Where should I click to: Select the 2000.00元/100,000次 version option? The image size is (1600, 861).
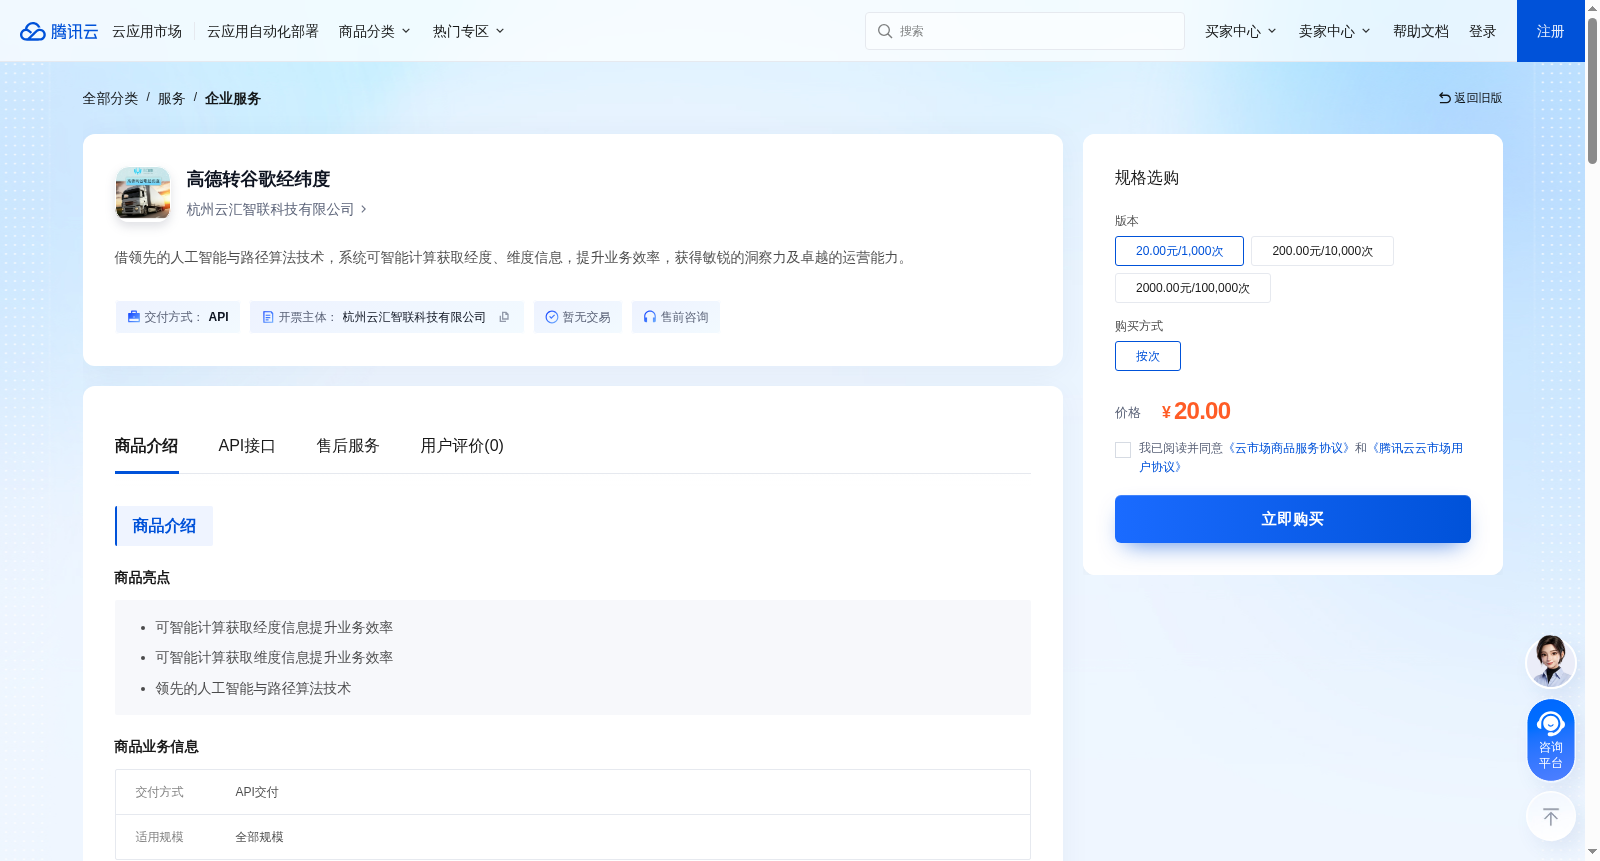click(1193, 288)
